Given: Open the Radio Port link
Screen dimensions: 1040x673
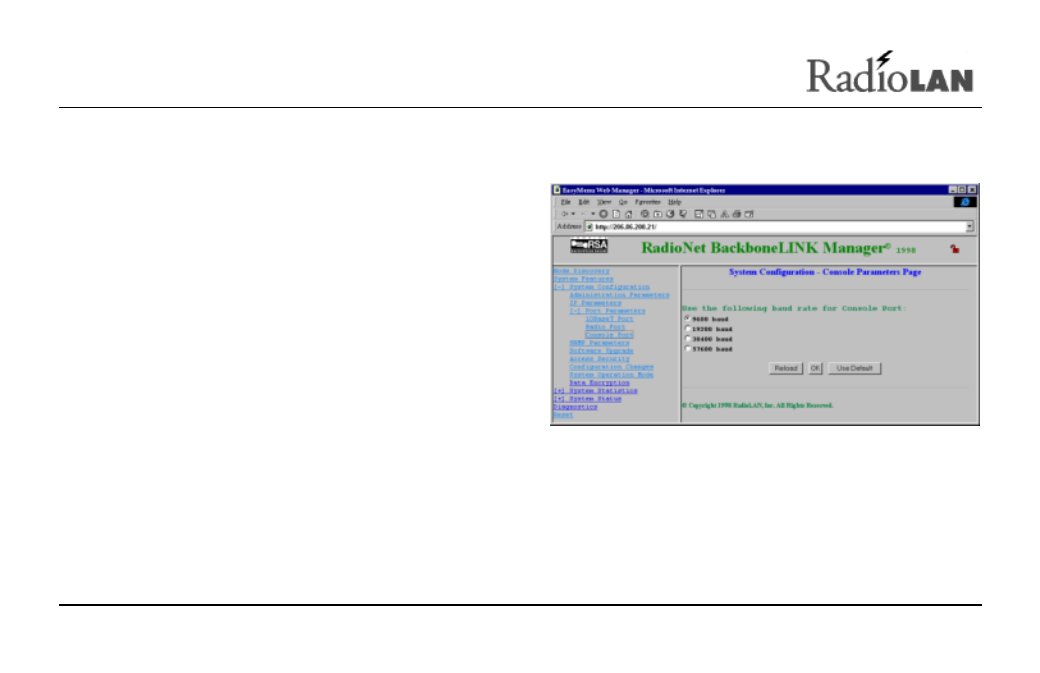Looking at the screenshot, I should (605, 327).
